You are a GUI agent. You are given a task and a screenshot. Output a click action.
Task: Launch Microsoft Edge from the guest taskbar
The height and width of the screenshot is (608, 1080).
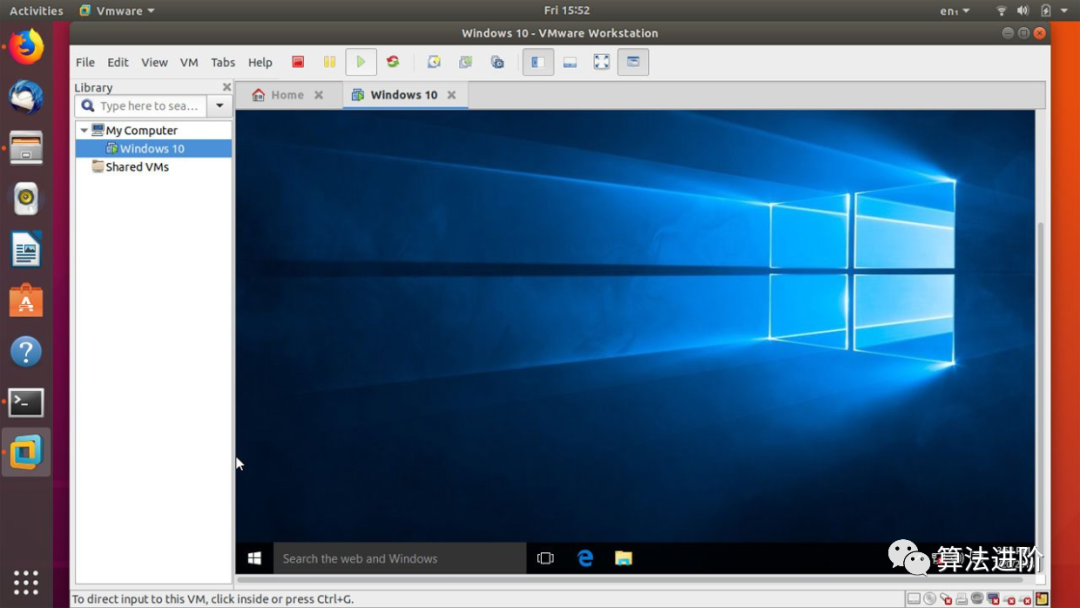tap(585, 558)
